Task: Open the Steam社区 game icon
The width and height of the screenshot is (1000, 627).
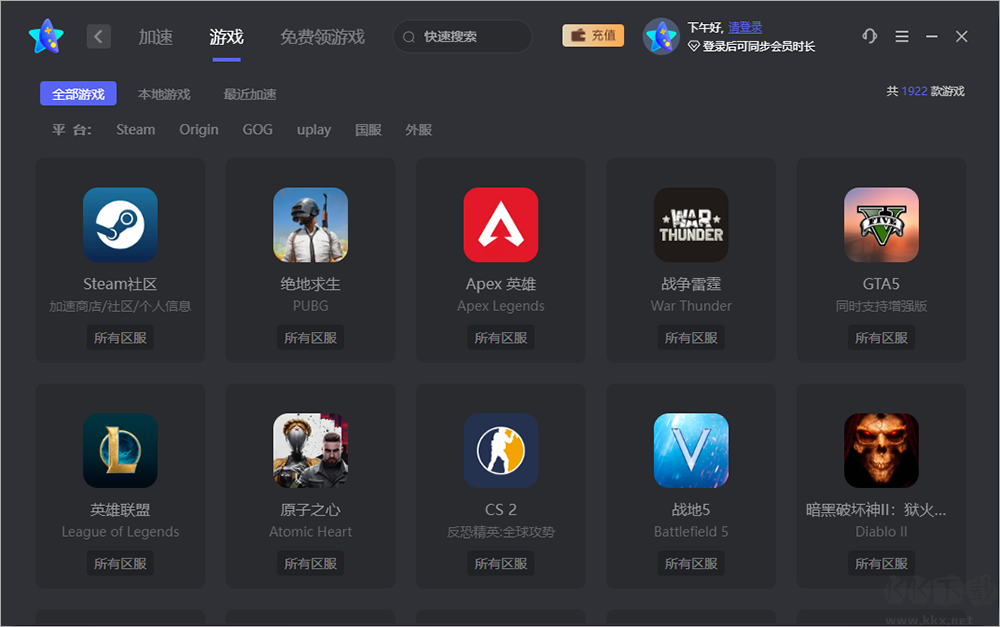Action: tap(121, 225)
